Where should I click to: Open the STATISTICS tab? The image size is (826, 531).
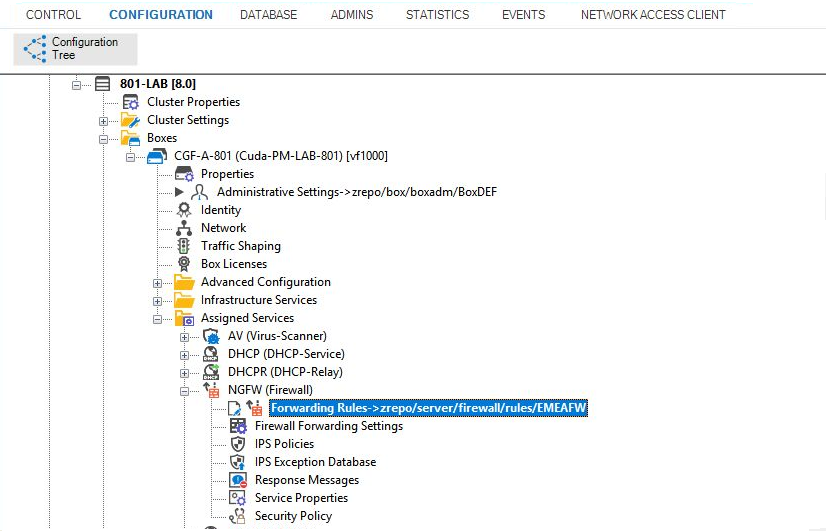point(437,15)
